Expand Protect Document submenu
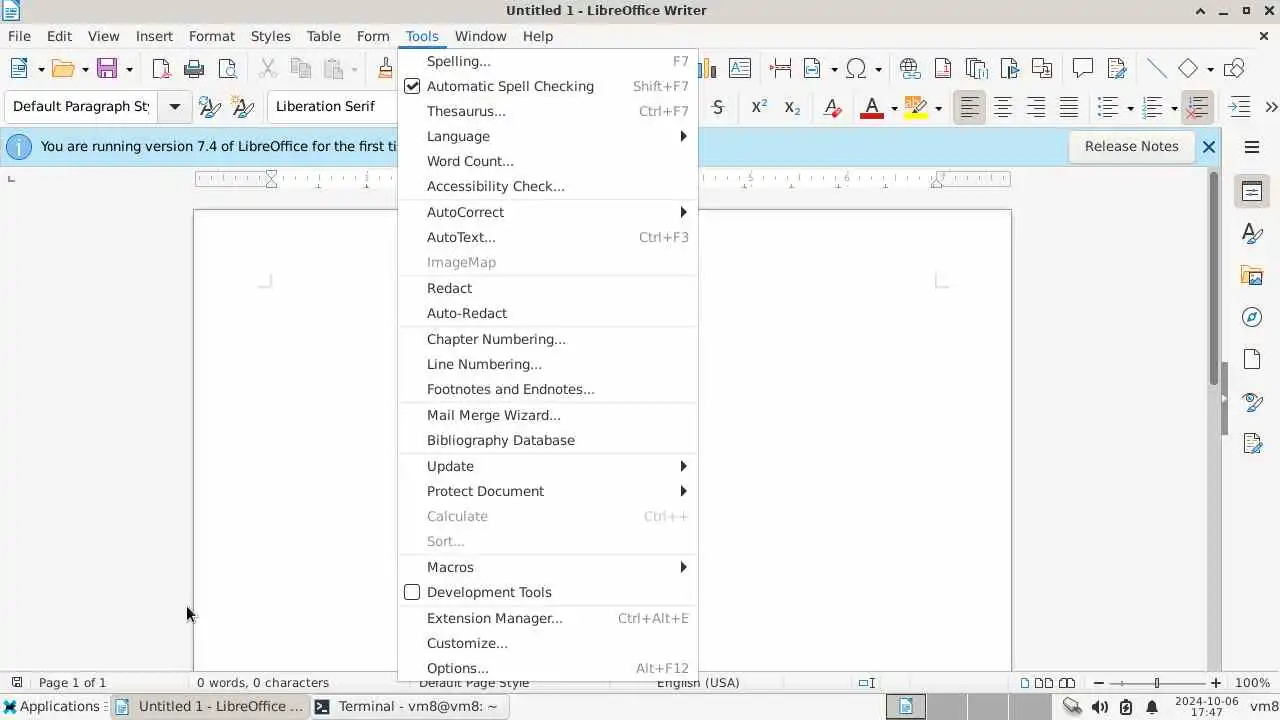 tap(548, 491)
